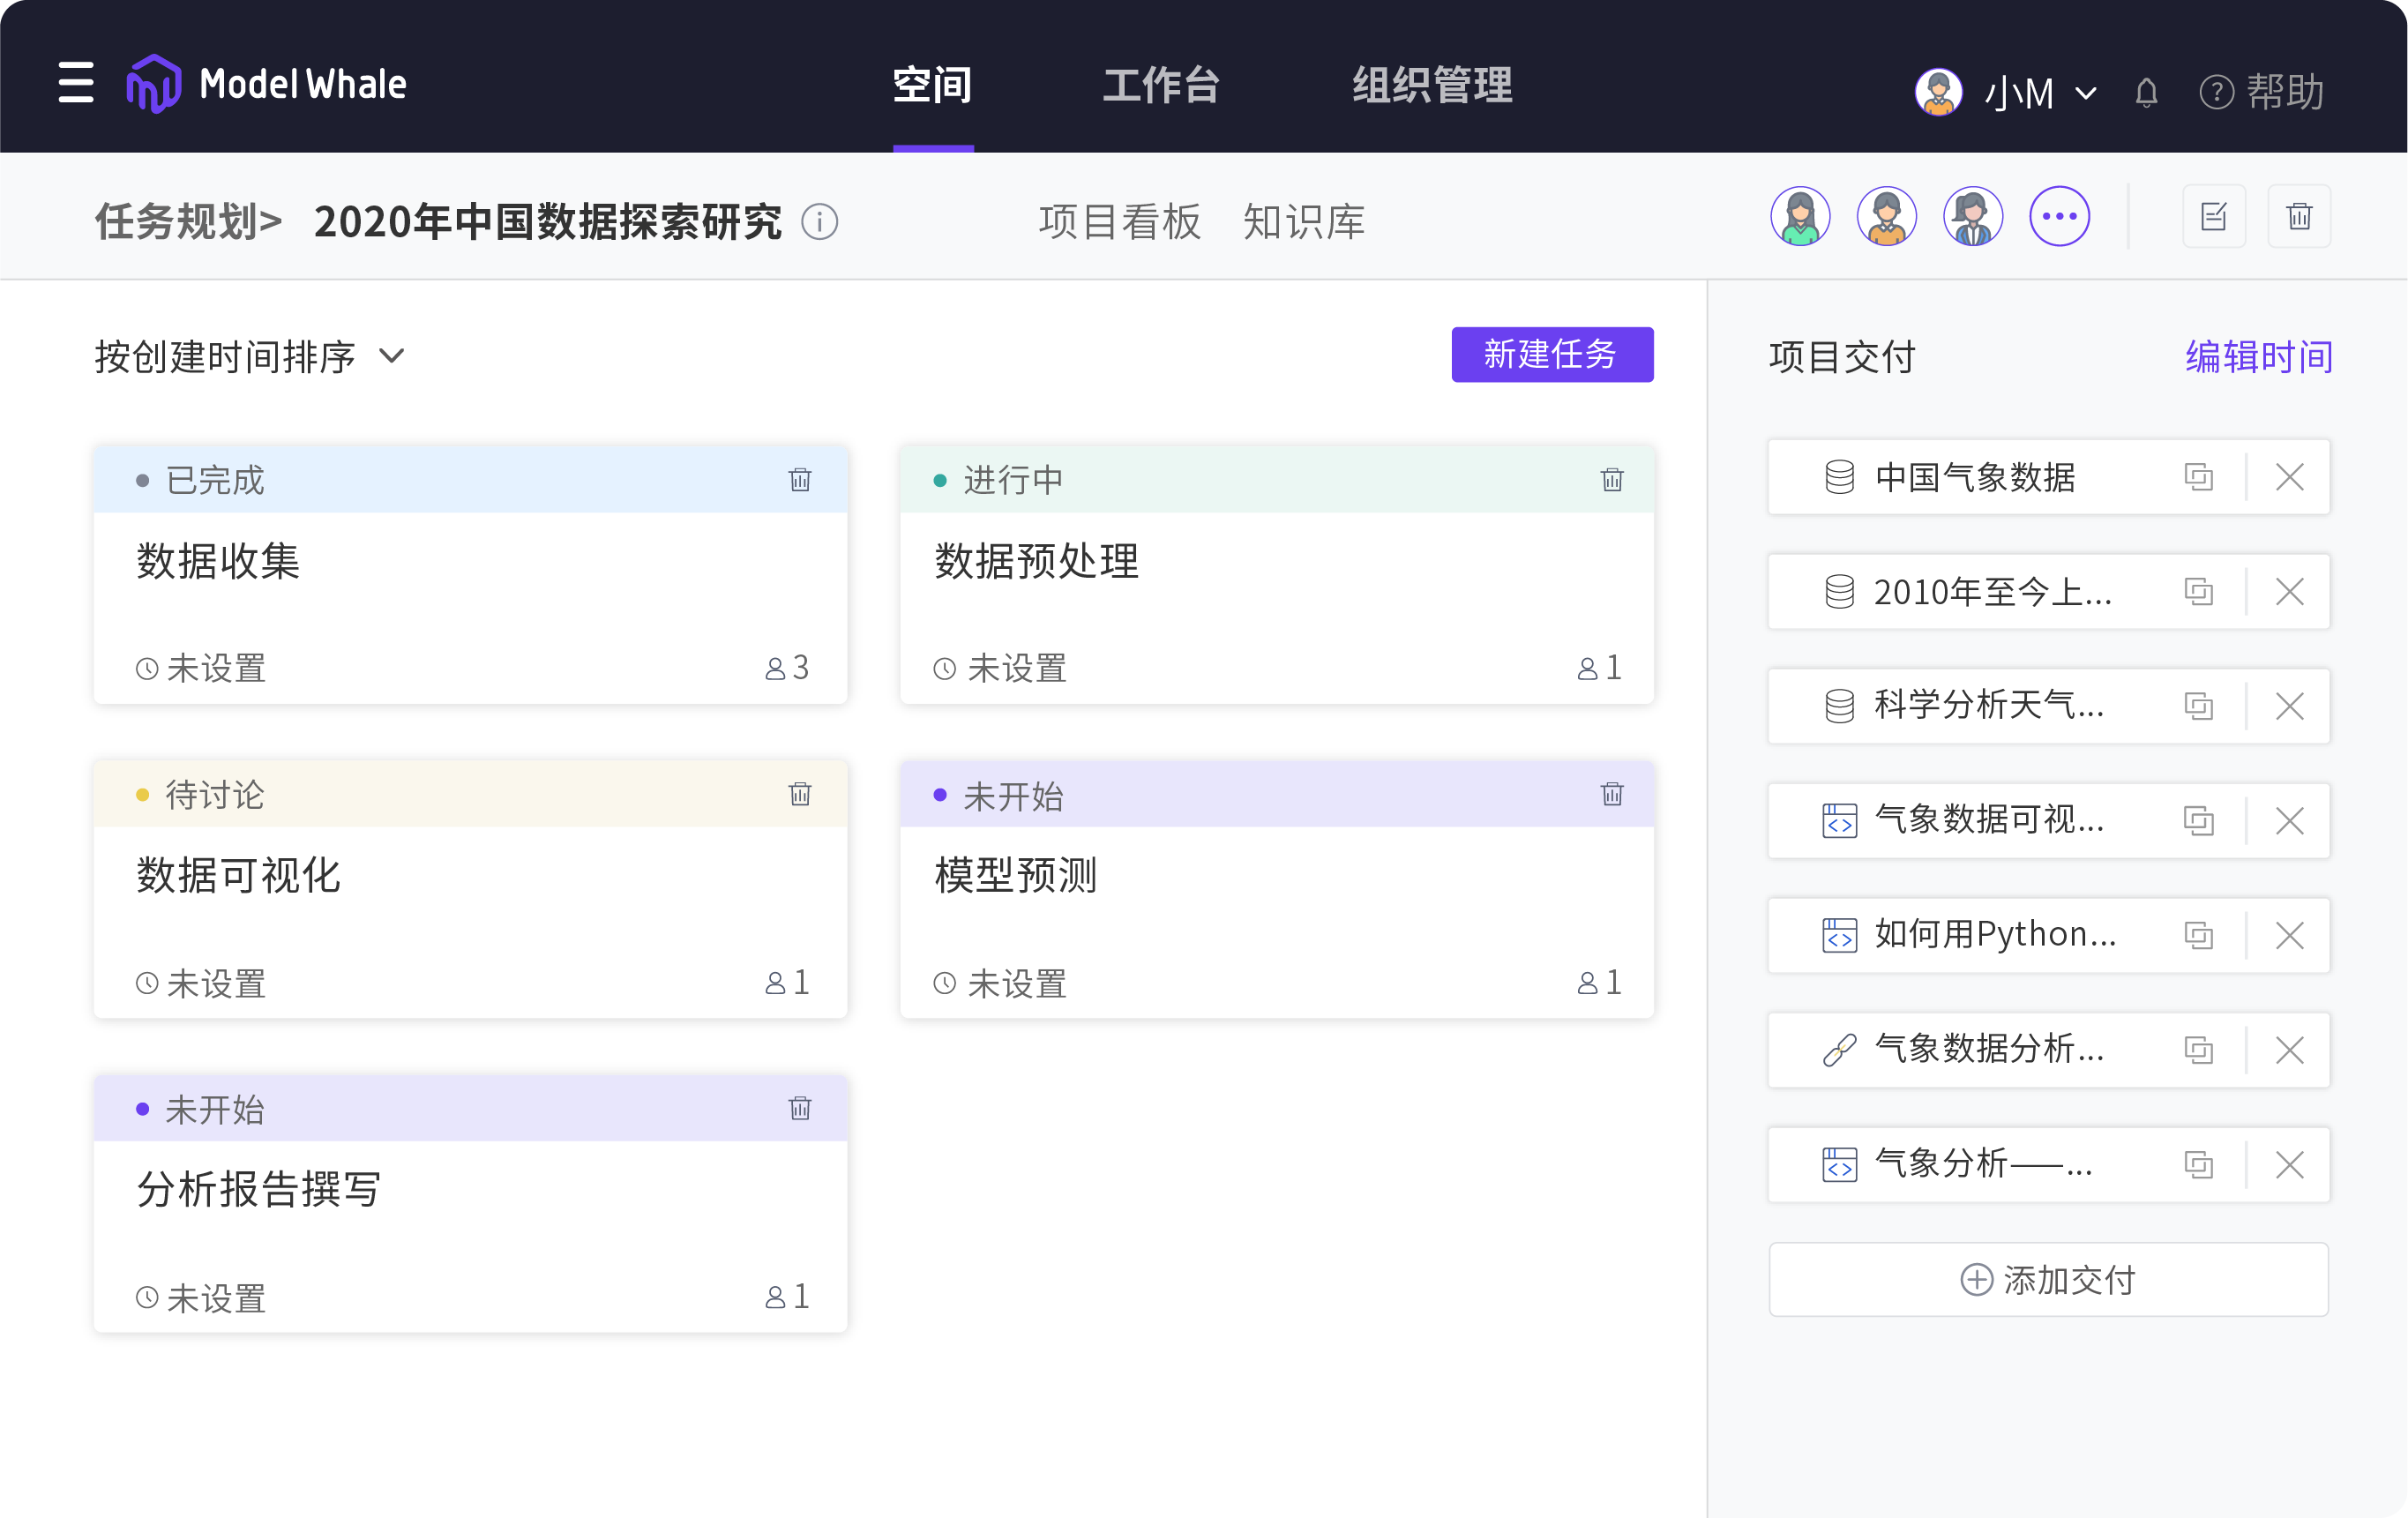
Task: Click the delete project trash icon in header
Action: [x=2299, y=216]
